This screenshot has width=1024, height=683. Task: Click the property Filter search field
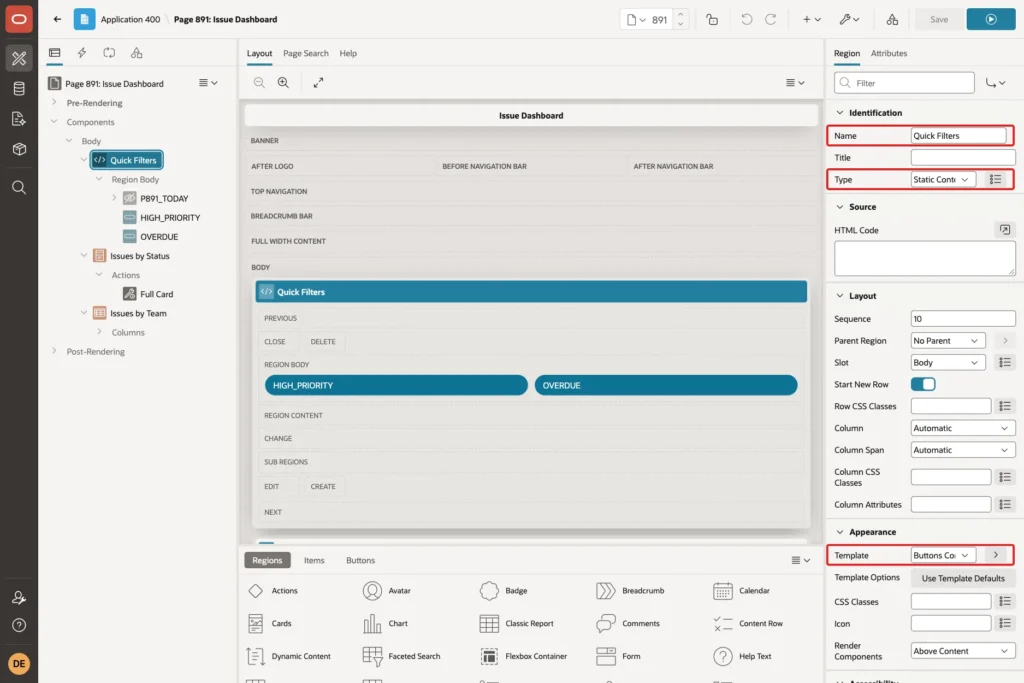pos(904,83)
